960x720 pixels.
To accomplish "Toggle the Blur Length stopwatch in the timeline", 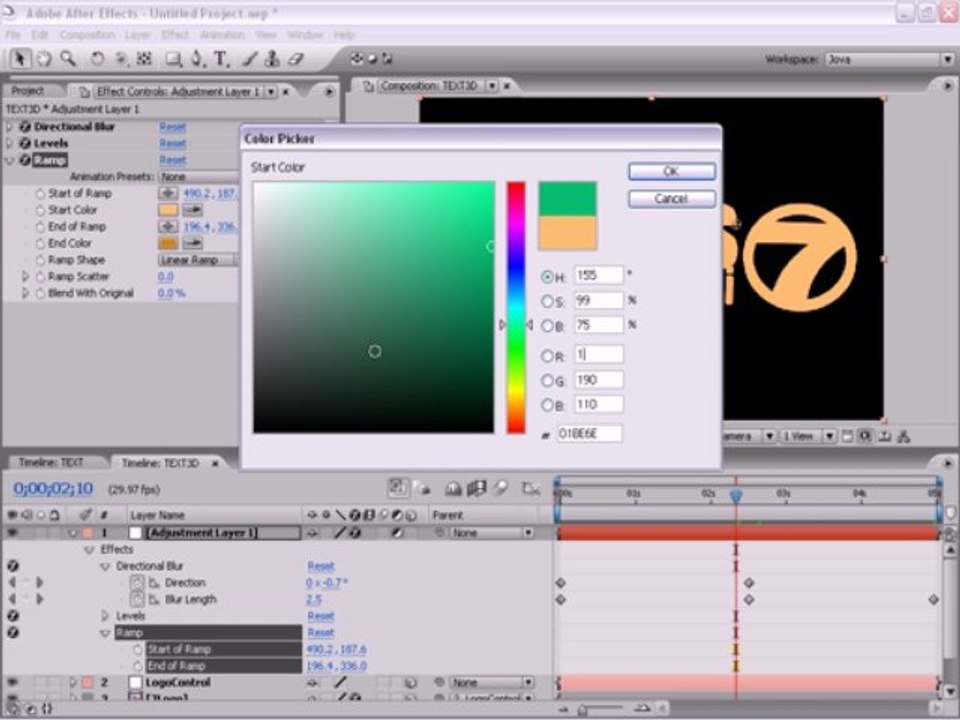I will pyautogui.click(x=137, y=599).
